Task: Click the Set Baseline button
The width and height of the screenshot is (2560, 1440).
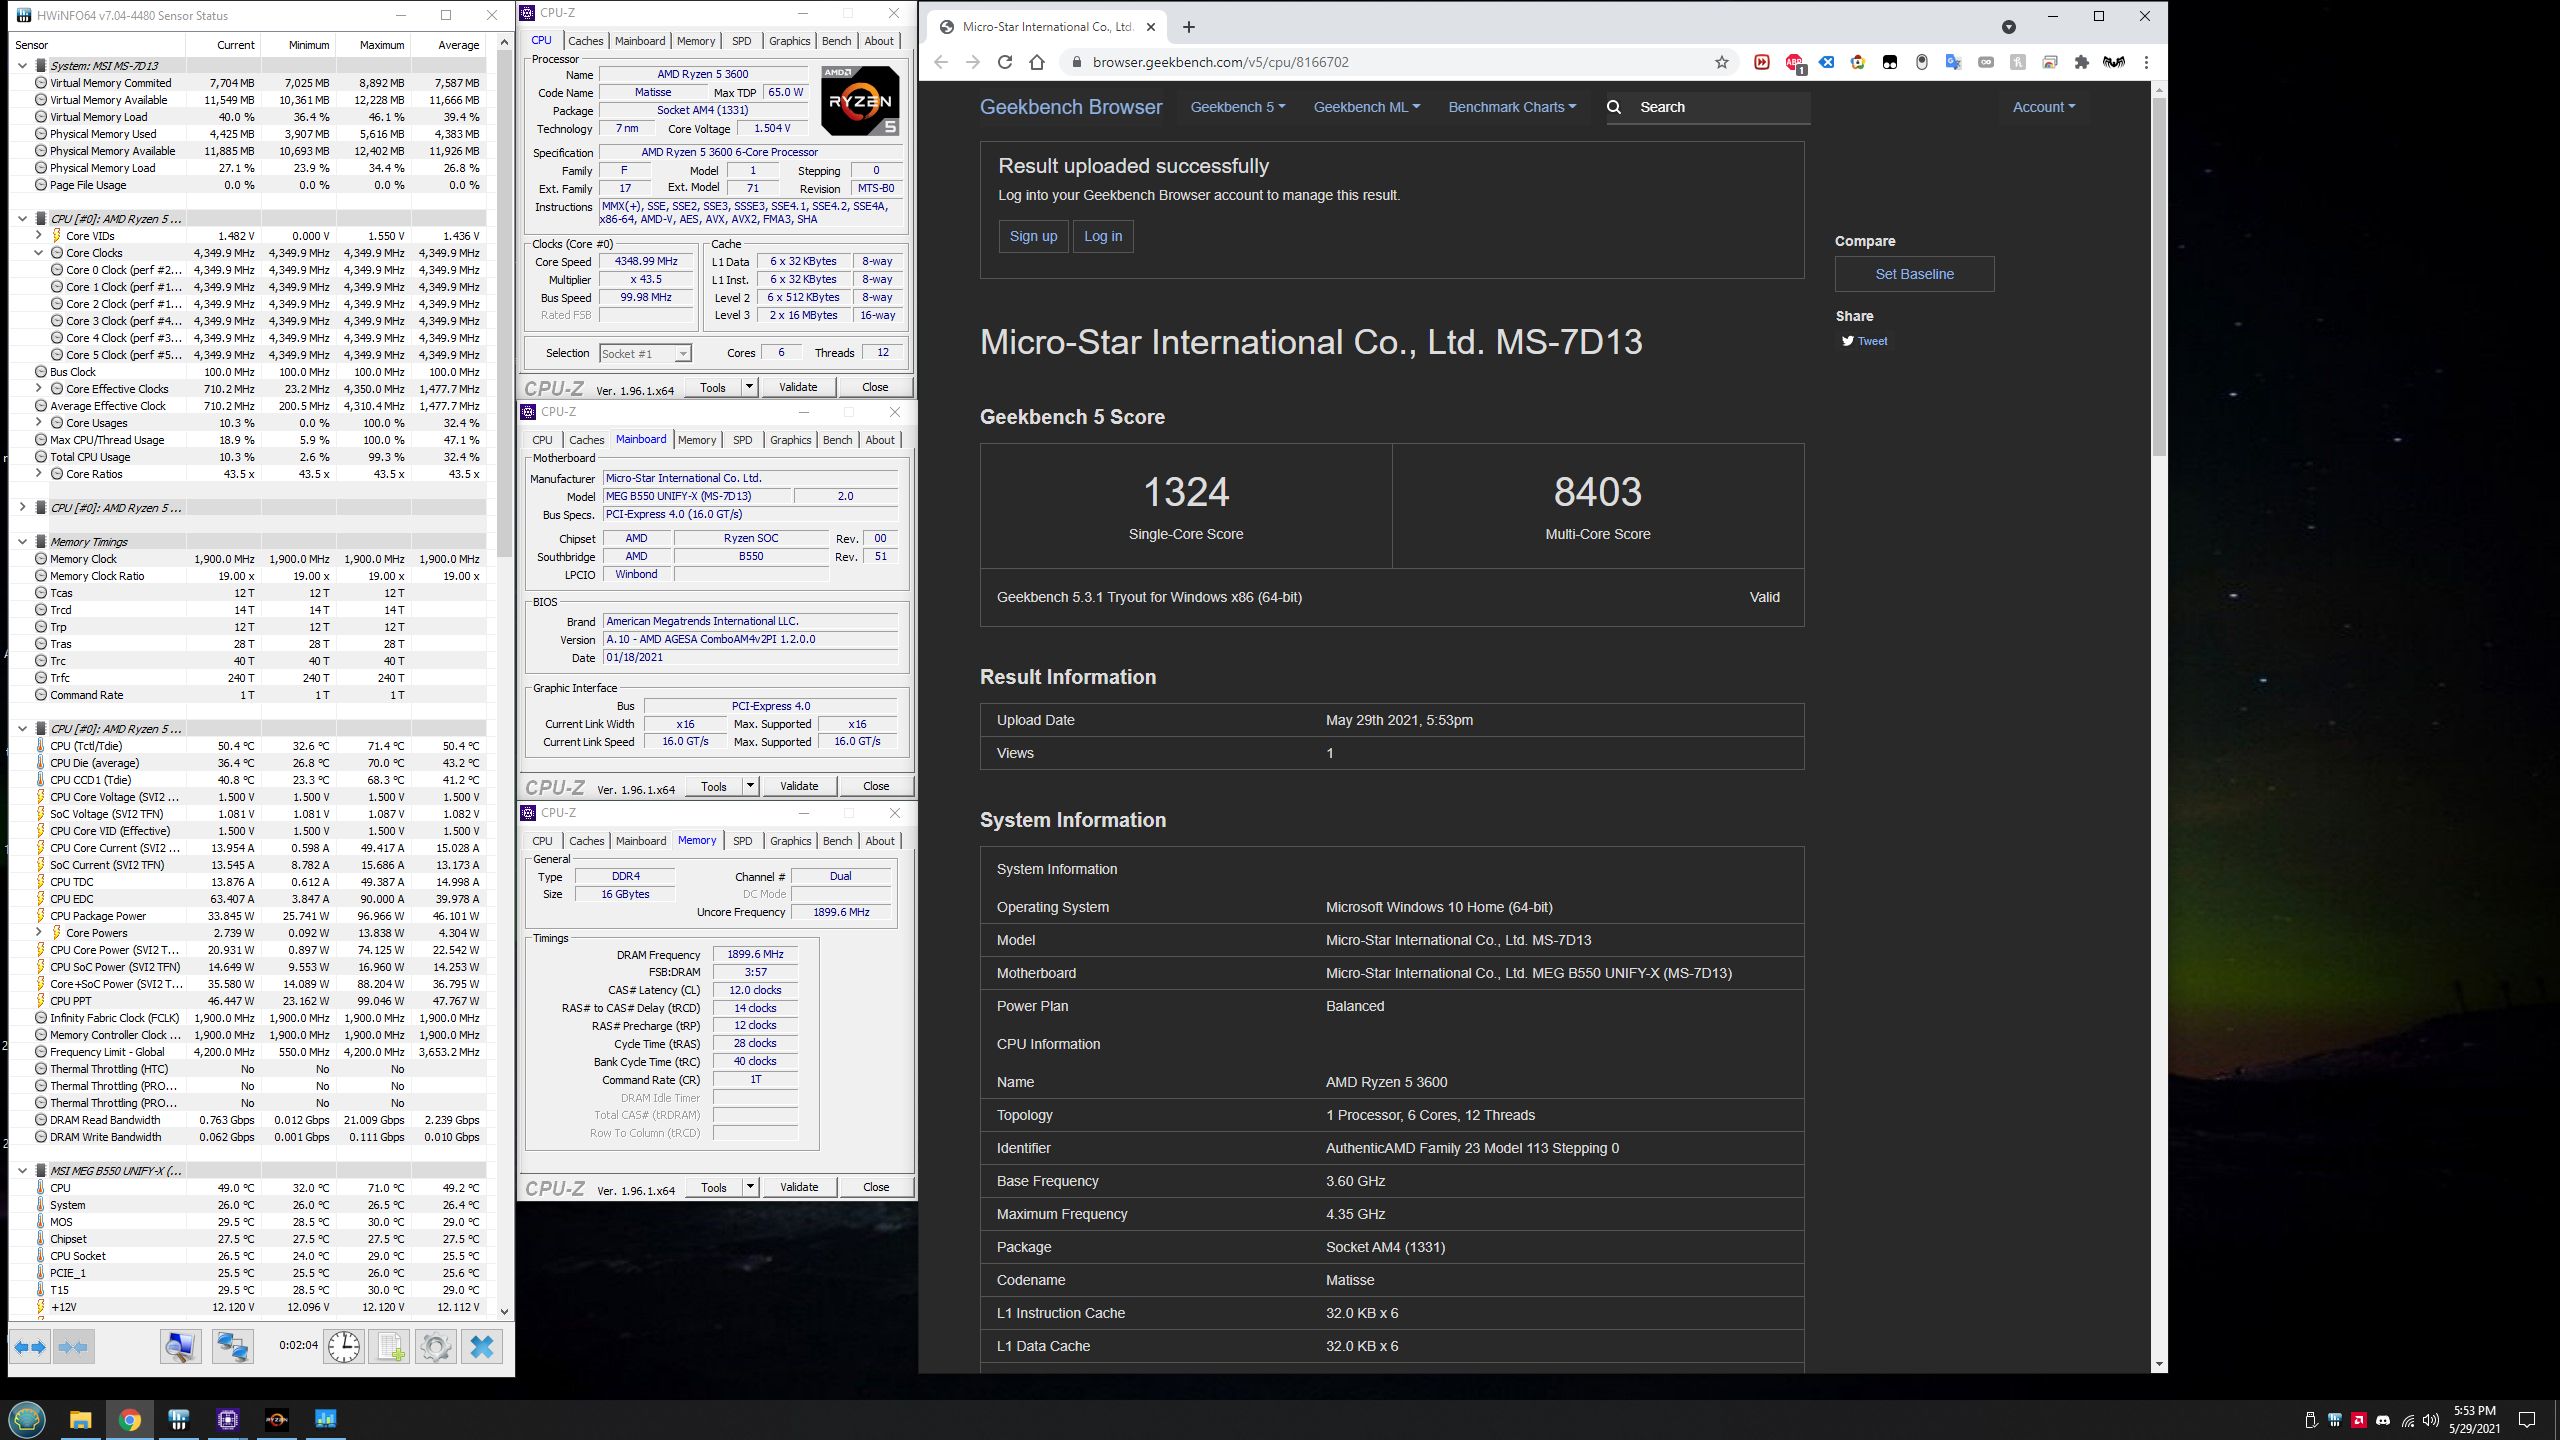Action: pos(1914,274)
